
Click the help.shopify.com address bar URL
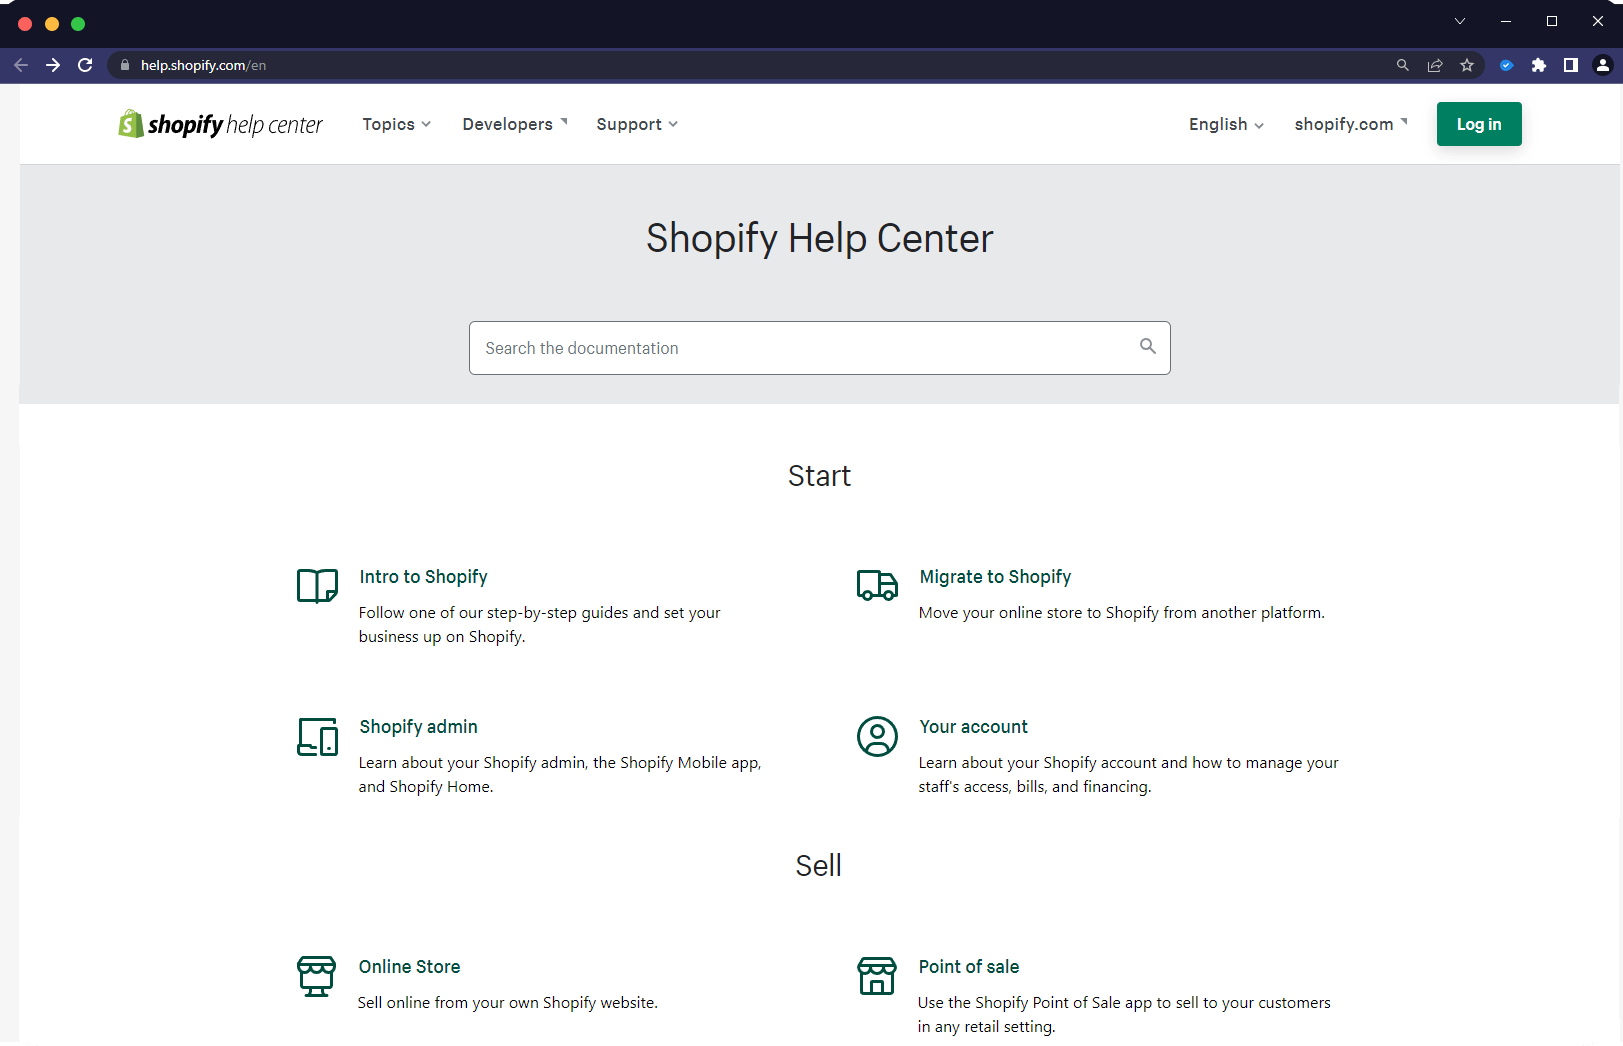pyautogui.click(x=203, y=65)
